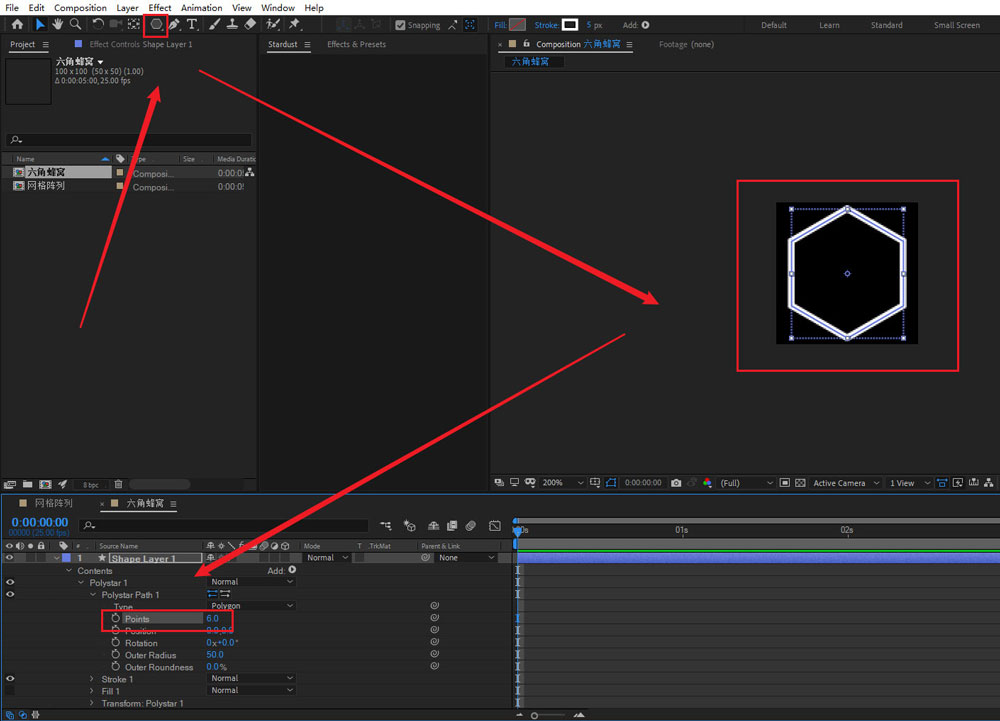Image resolution: width=1000 pixels, height=721 pixels.
Task: Switch to the Effects & Presets tab
Action: click(x=356, y=44)
